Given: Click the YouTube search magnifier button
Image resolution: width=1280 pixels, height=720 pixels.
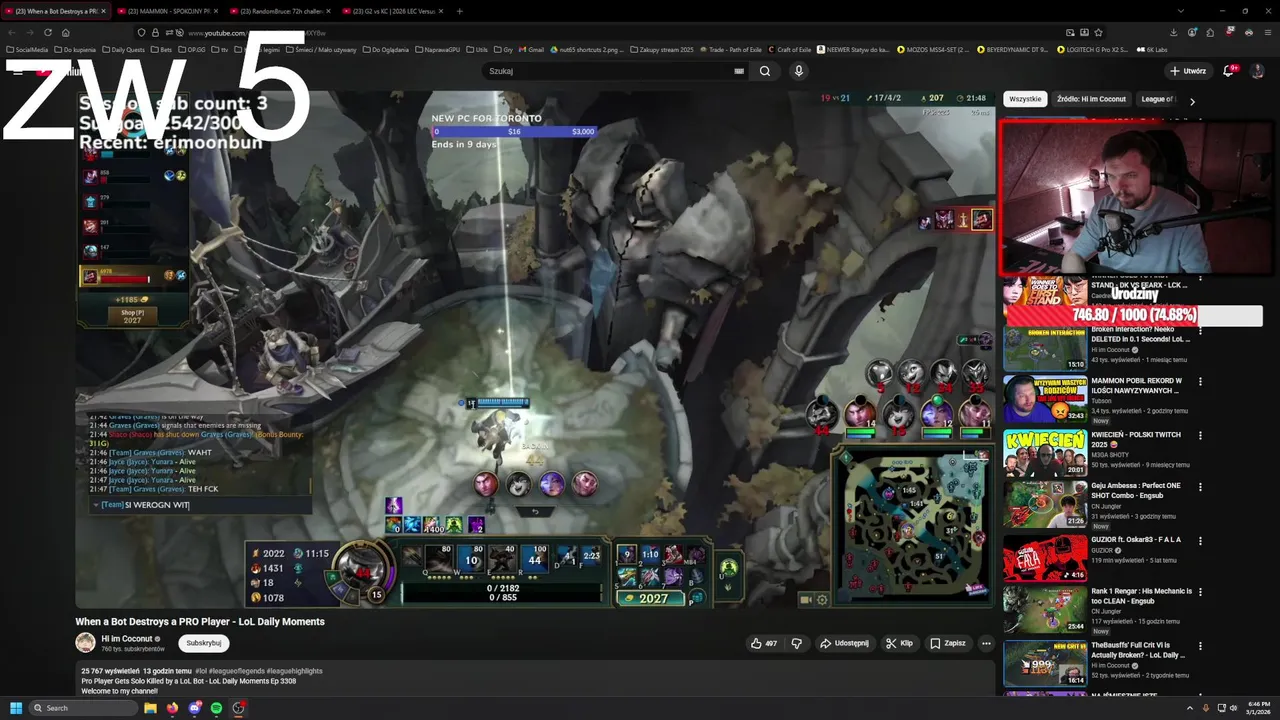Looking at the screenshot, I should click(x=765, y=71).
